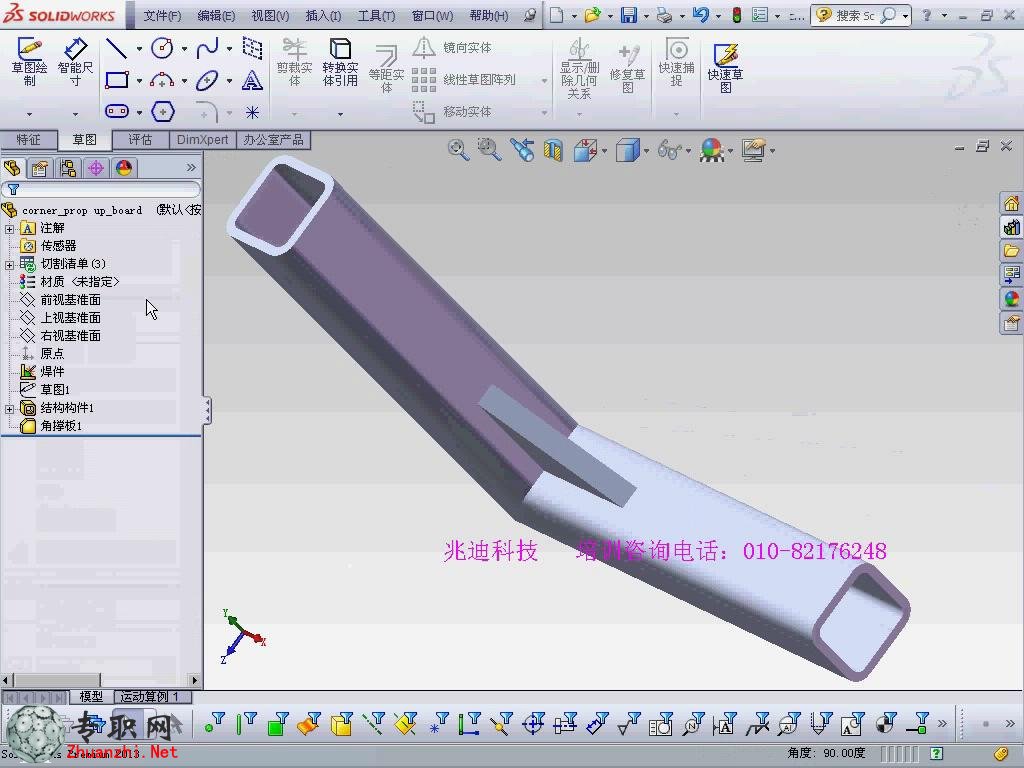The image size is (1024, 768).
Task: Select the 智能尺寸 smart dimension tool
Action: coord(75,61)
